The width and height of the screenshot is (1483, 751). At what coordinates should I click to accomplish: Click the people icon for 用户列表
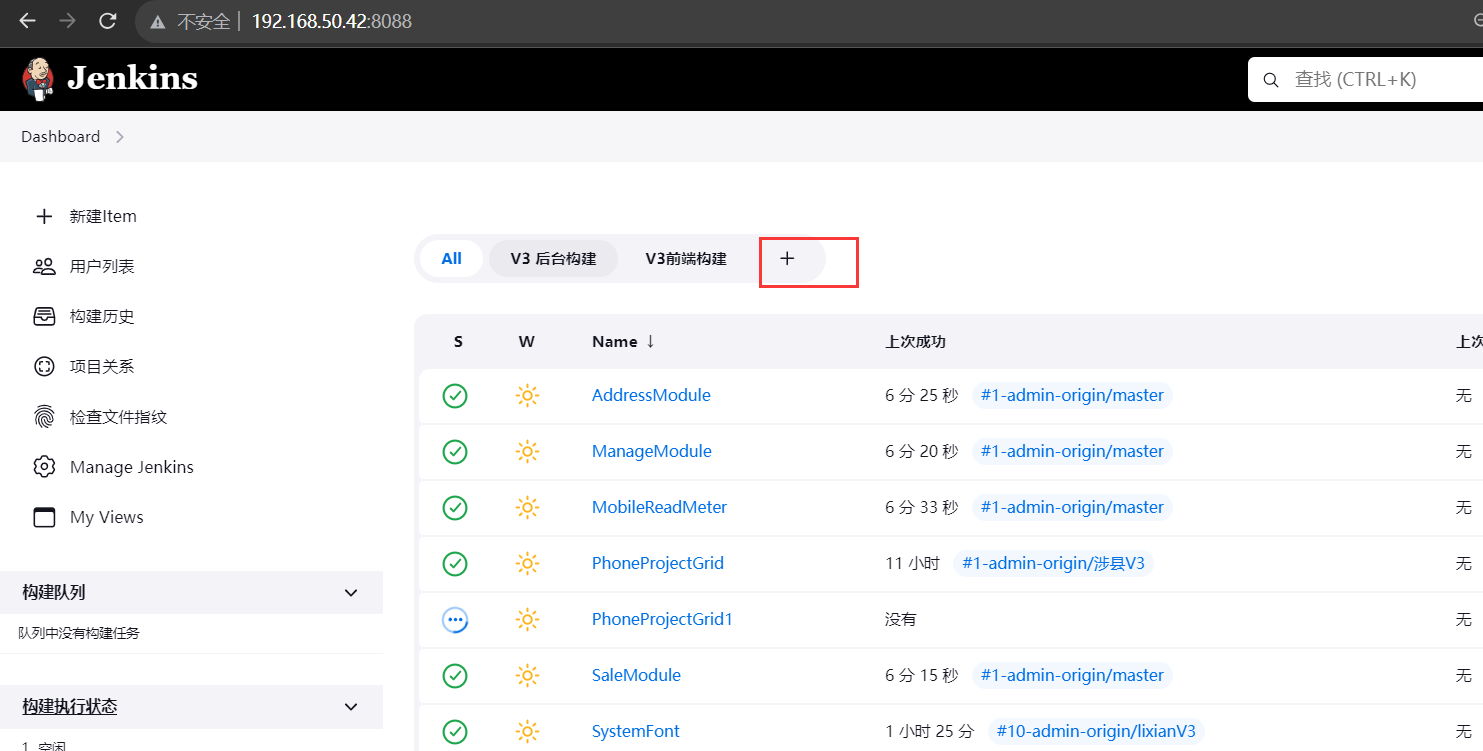pos(44,266)
